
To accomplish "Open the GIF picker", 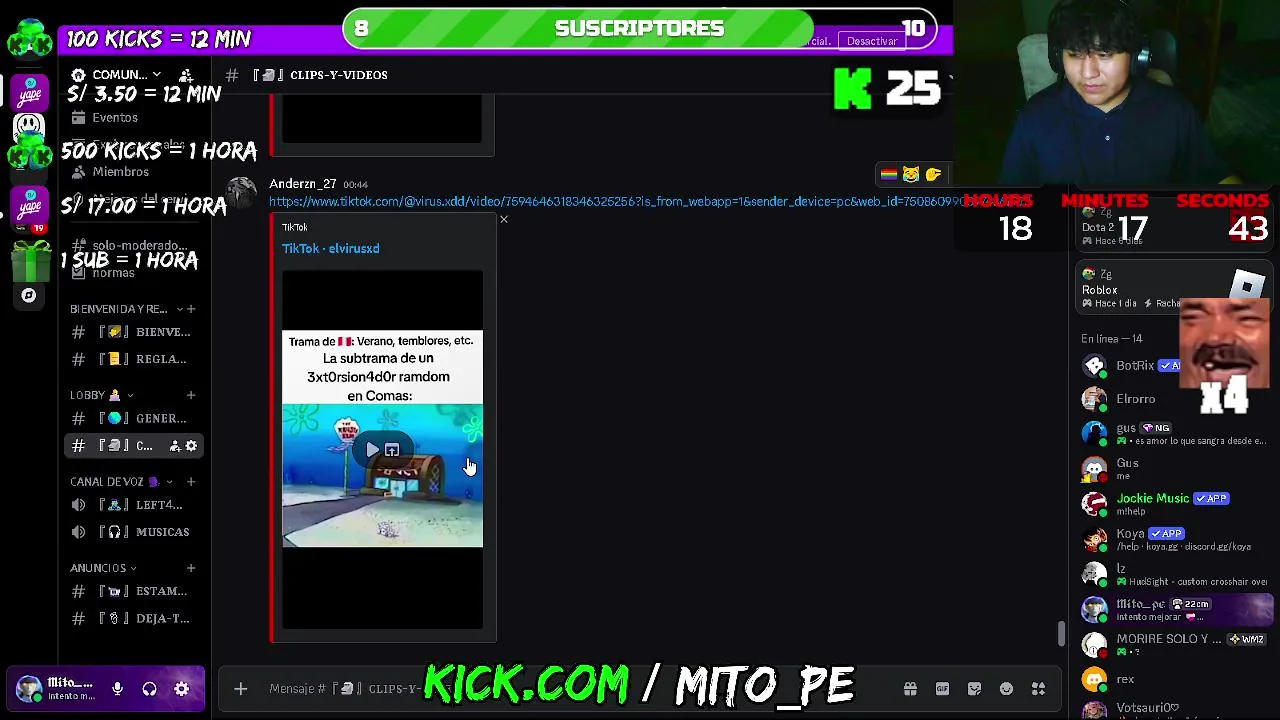I will (x=942, y=688).
